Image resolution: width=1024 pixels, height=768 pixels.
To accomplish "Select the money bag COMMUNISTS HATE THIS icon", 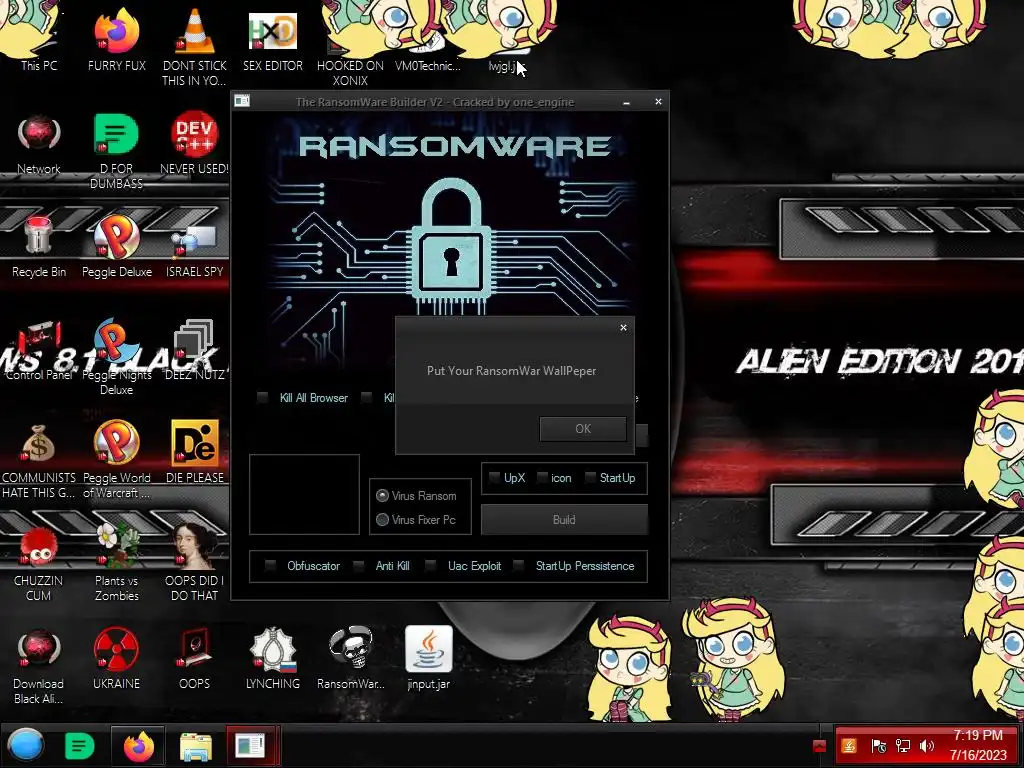I will pos(39,460).
